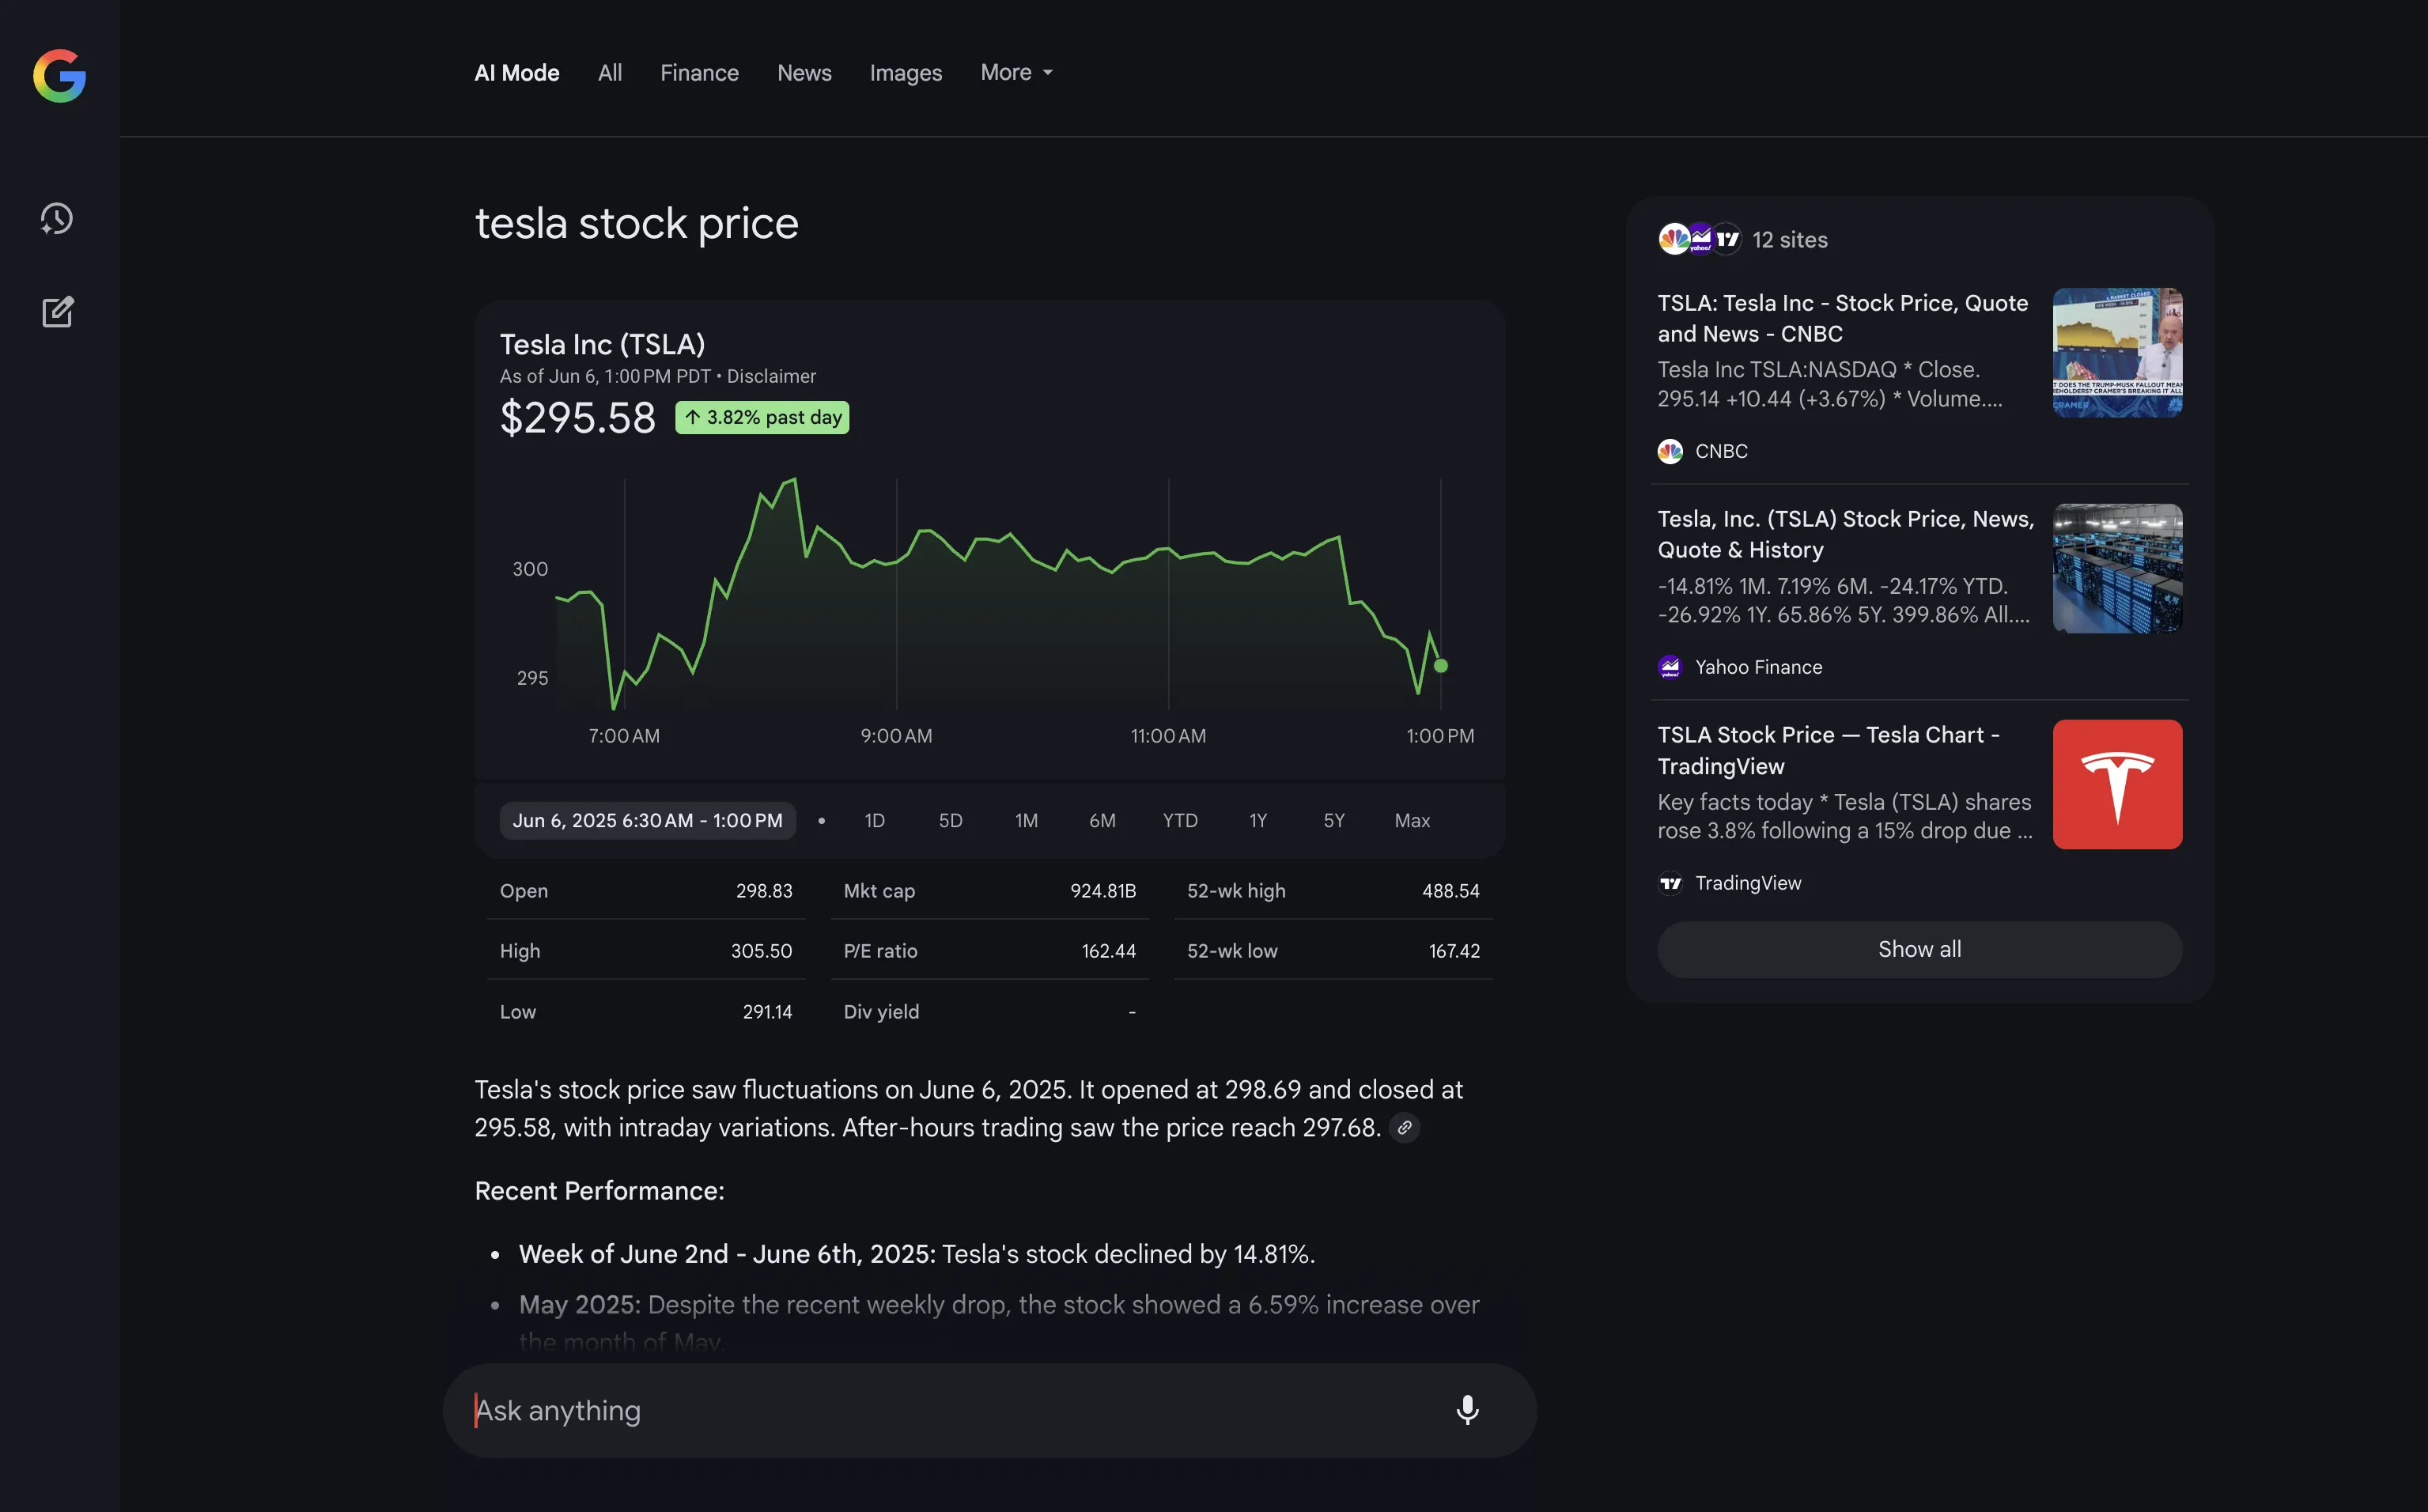This screenshot has width=2428, height=1512.
Task: Select the current price dot on chart
Action: [1441, 666]
